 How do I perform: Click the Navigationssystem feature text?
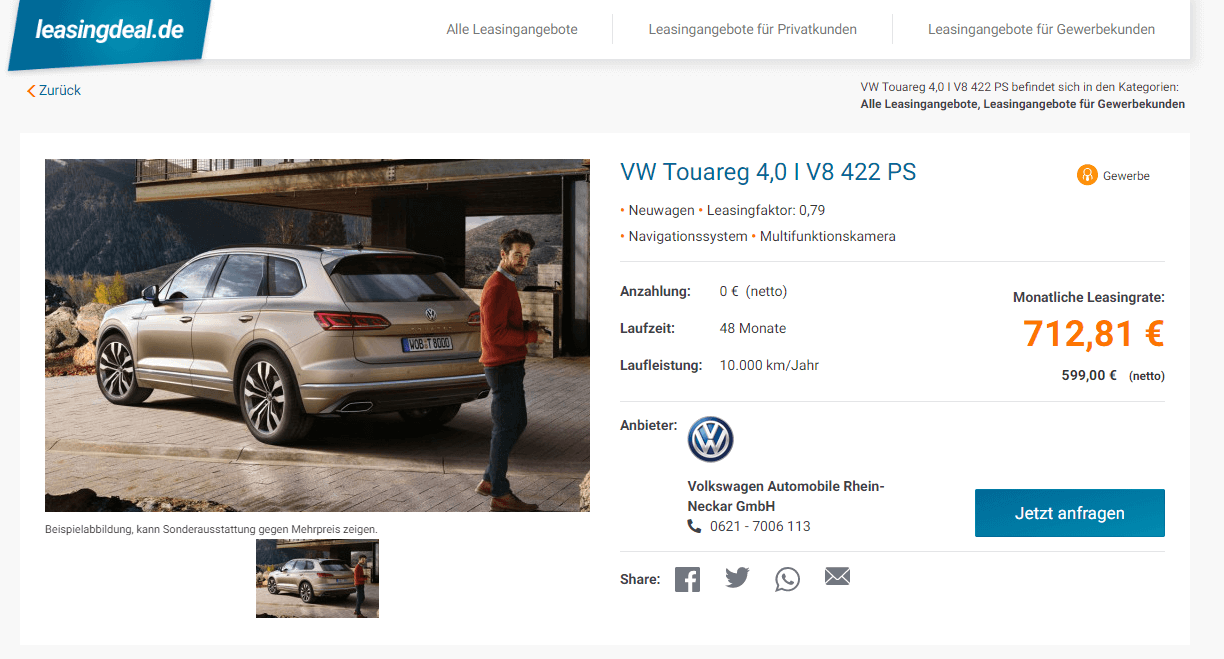point(688,236)
